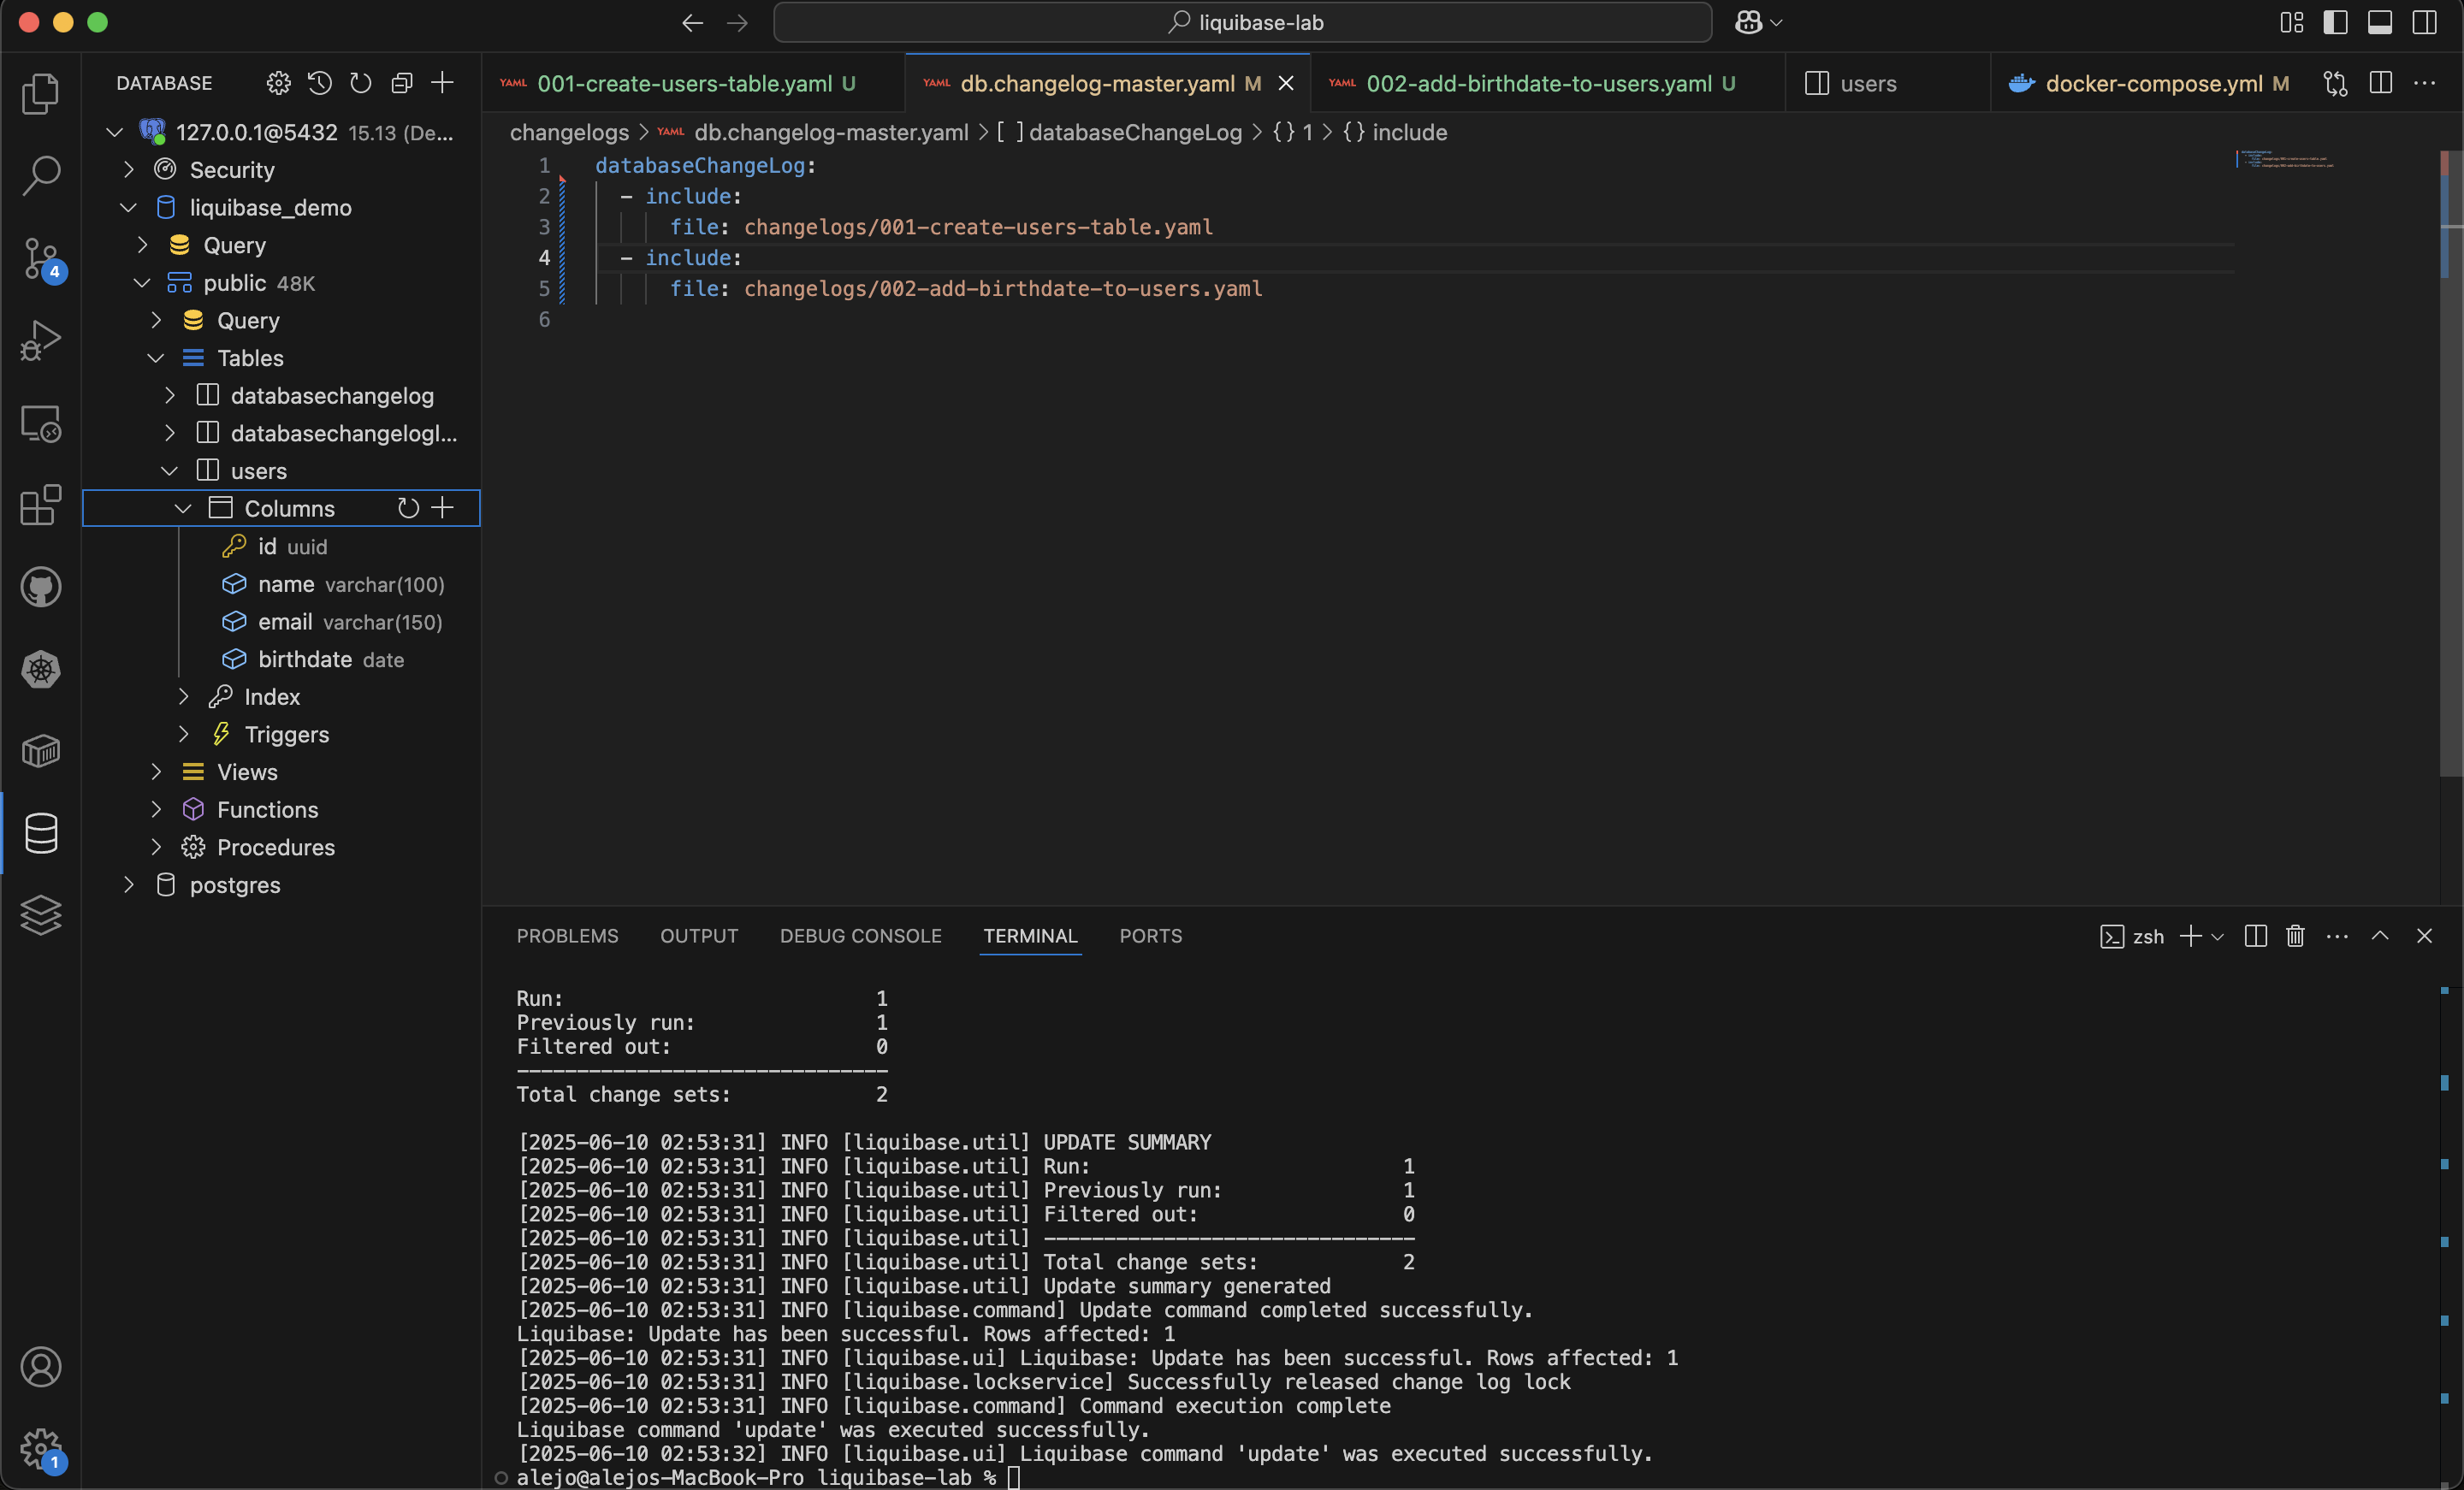This screenshot has width=2464, height=1490.
Task: Open the PROBLEMS panel tab
Action: point(567,936)
